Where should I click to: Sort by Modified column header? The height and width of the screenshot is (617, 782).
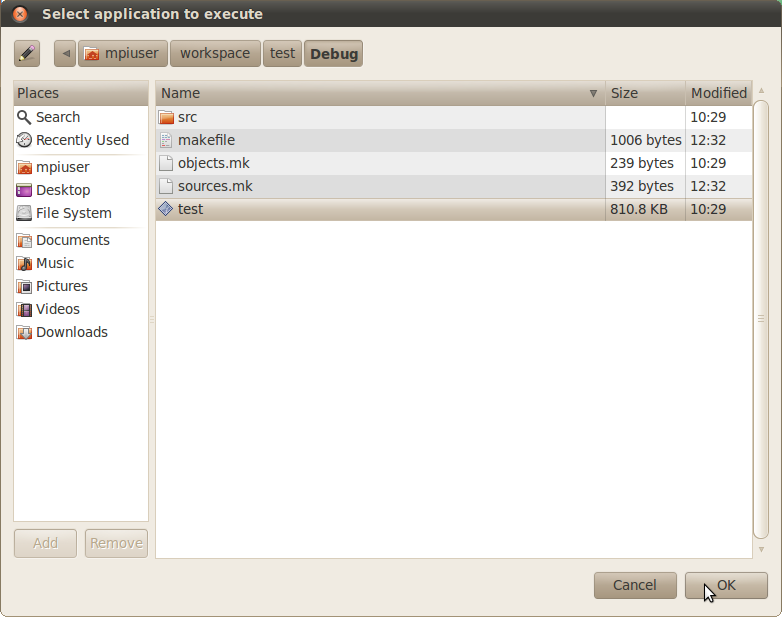[x=719, y=93]
